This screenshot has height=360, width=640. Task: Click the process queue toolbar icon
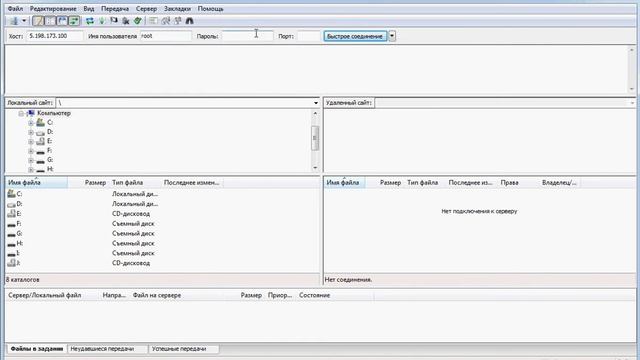pos(102,21)
